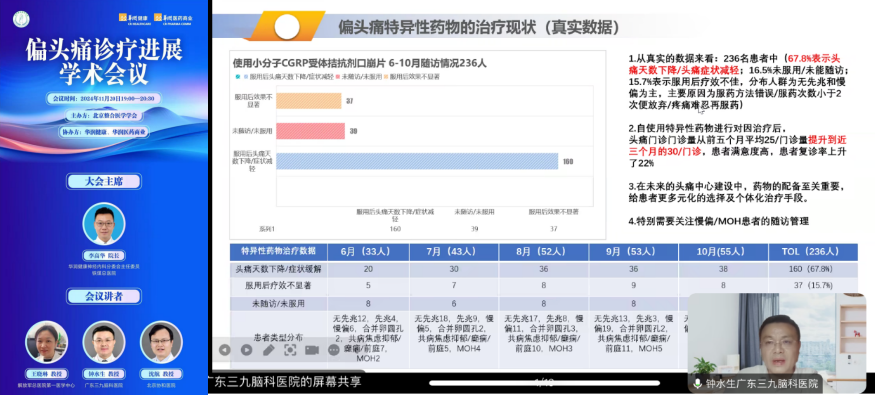Click the 会议讲者 label
Screen dimensions: 875x395
click(104, 296)
